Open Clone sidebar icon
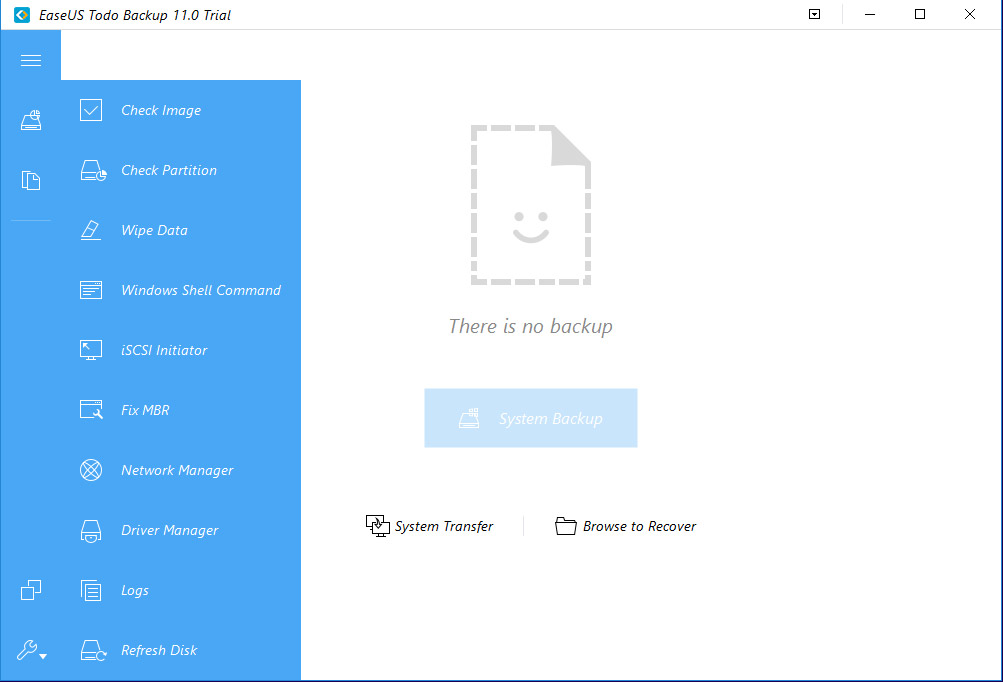 tap(31, 590)
